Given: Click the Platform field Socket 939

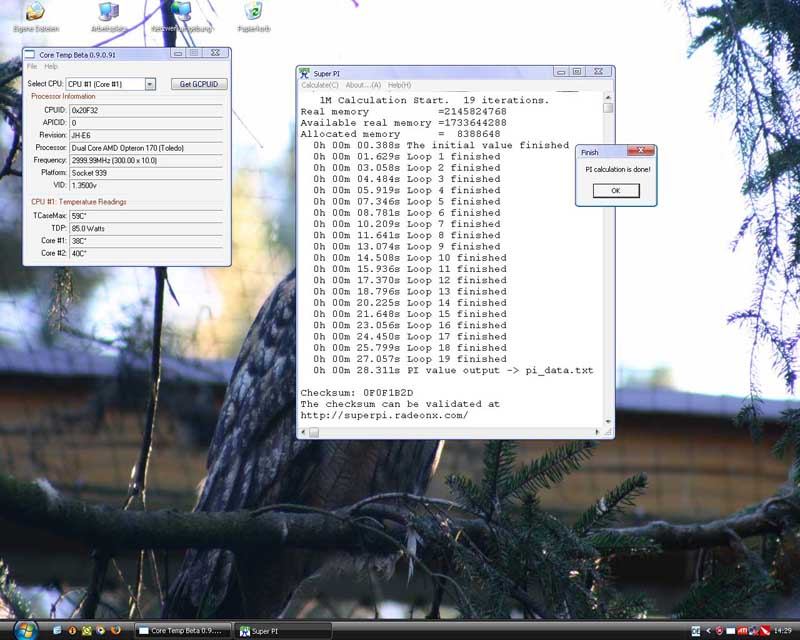Looking at the screenshot, I should pos(146,173).
